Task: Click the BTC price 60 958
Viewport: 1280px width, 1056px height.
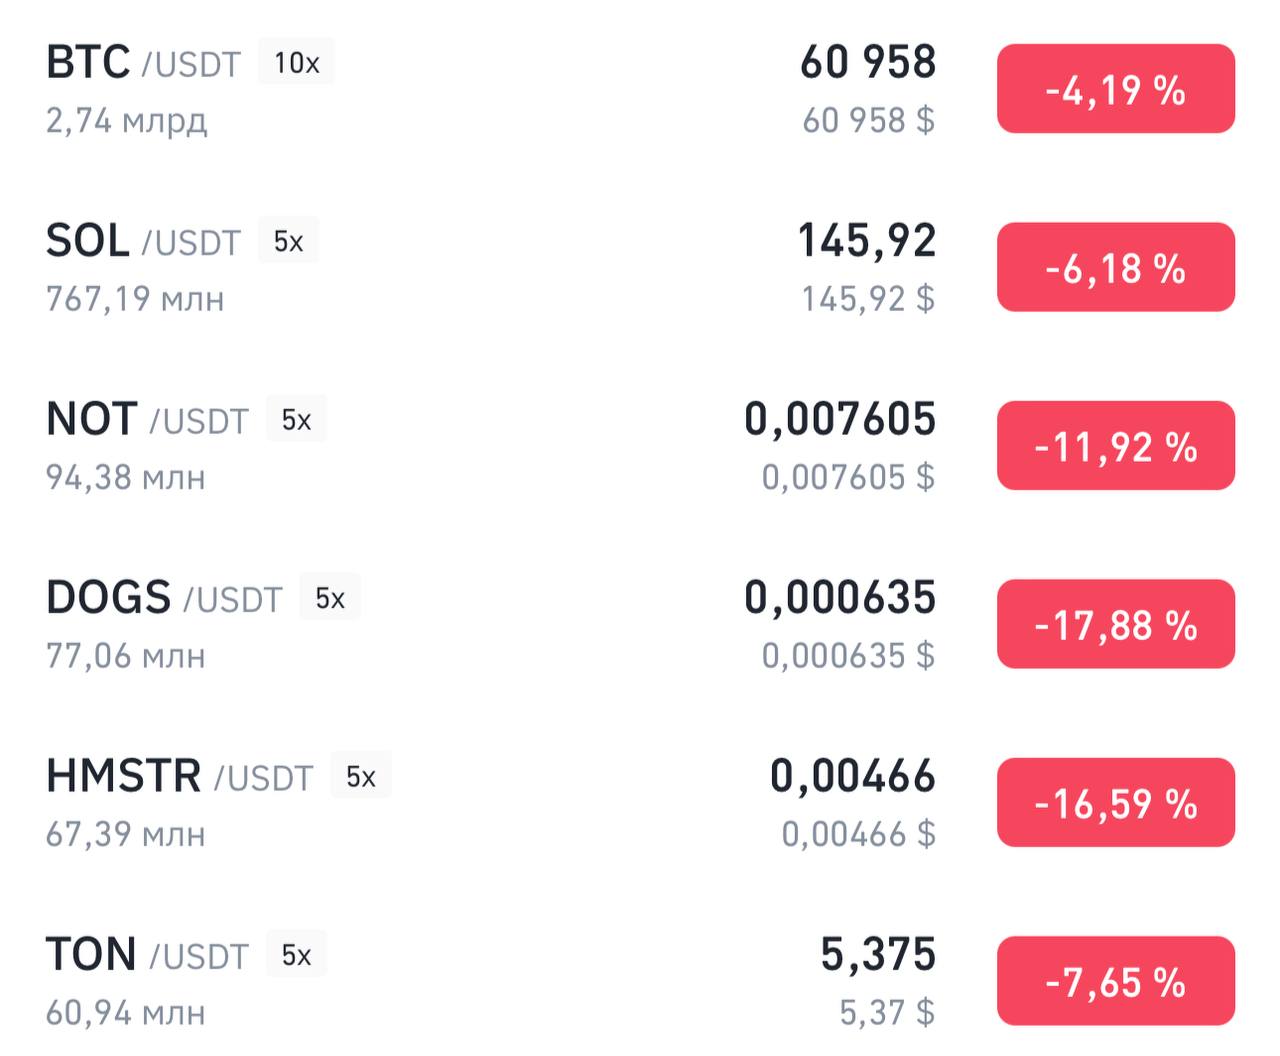Action: (867, 62)
